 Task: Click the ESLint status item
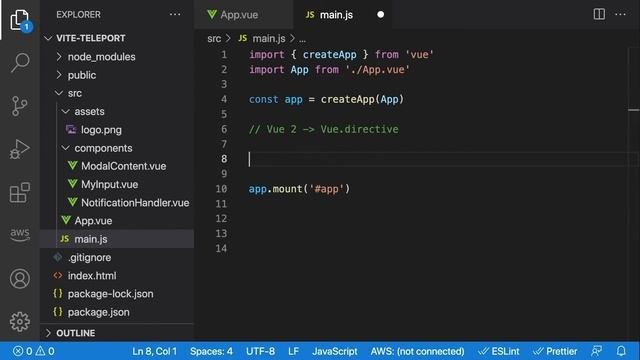[499, 351]
